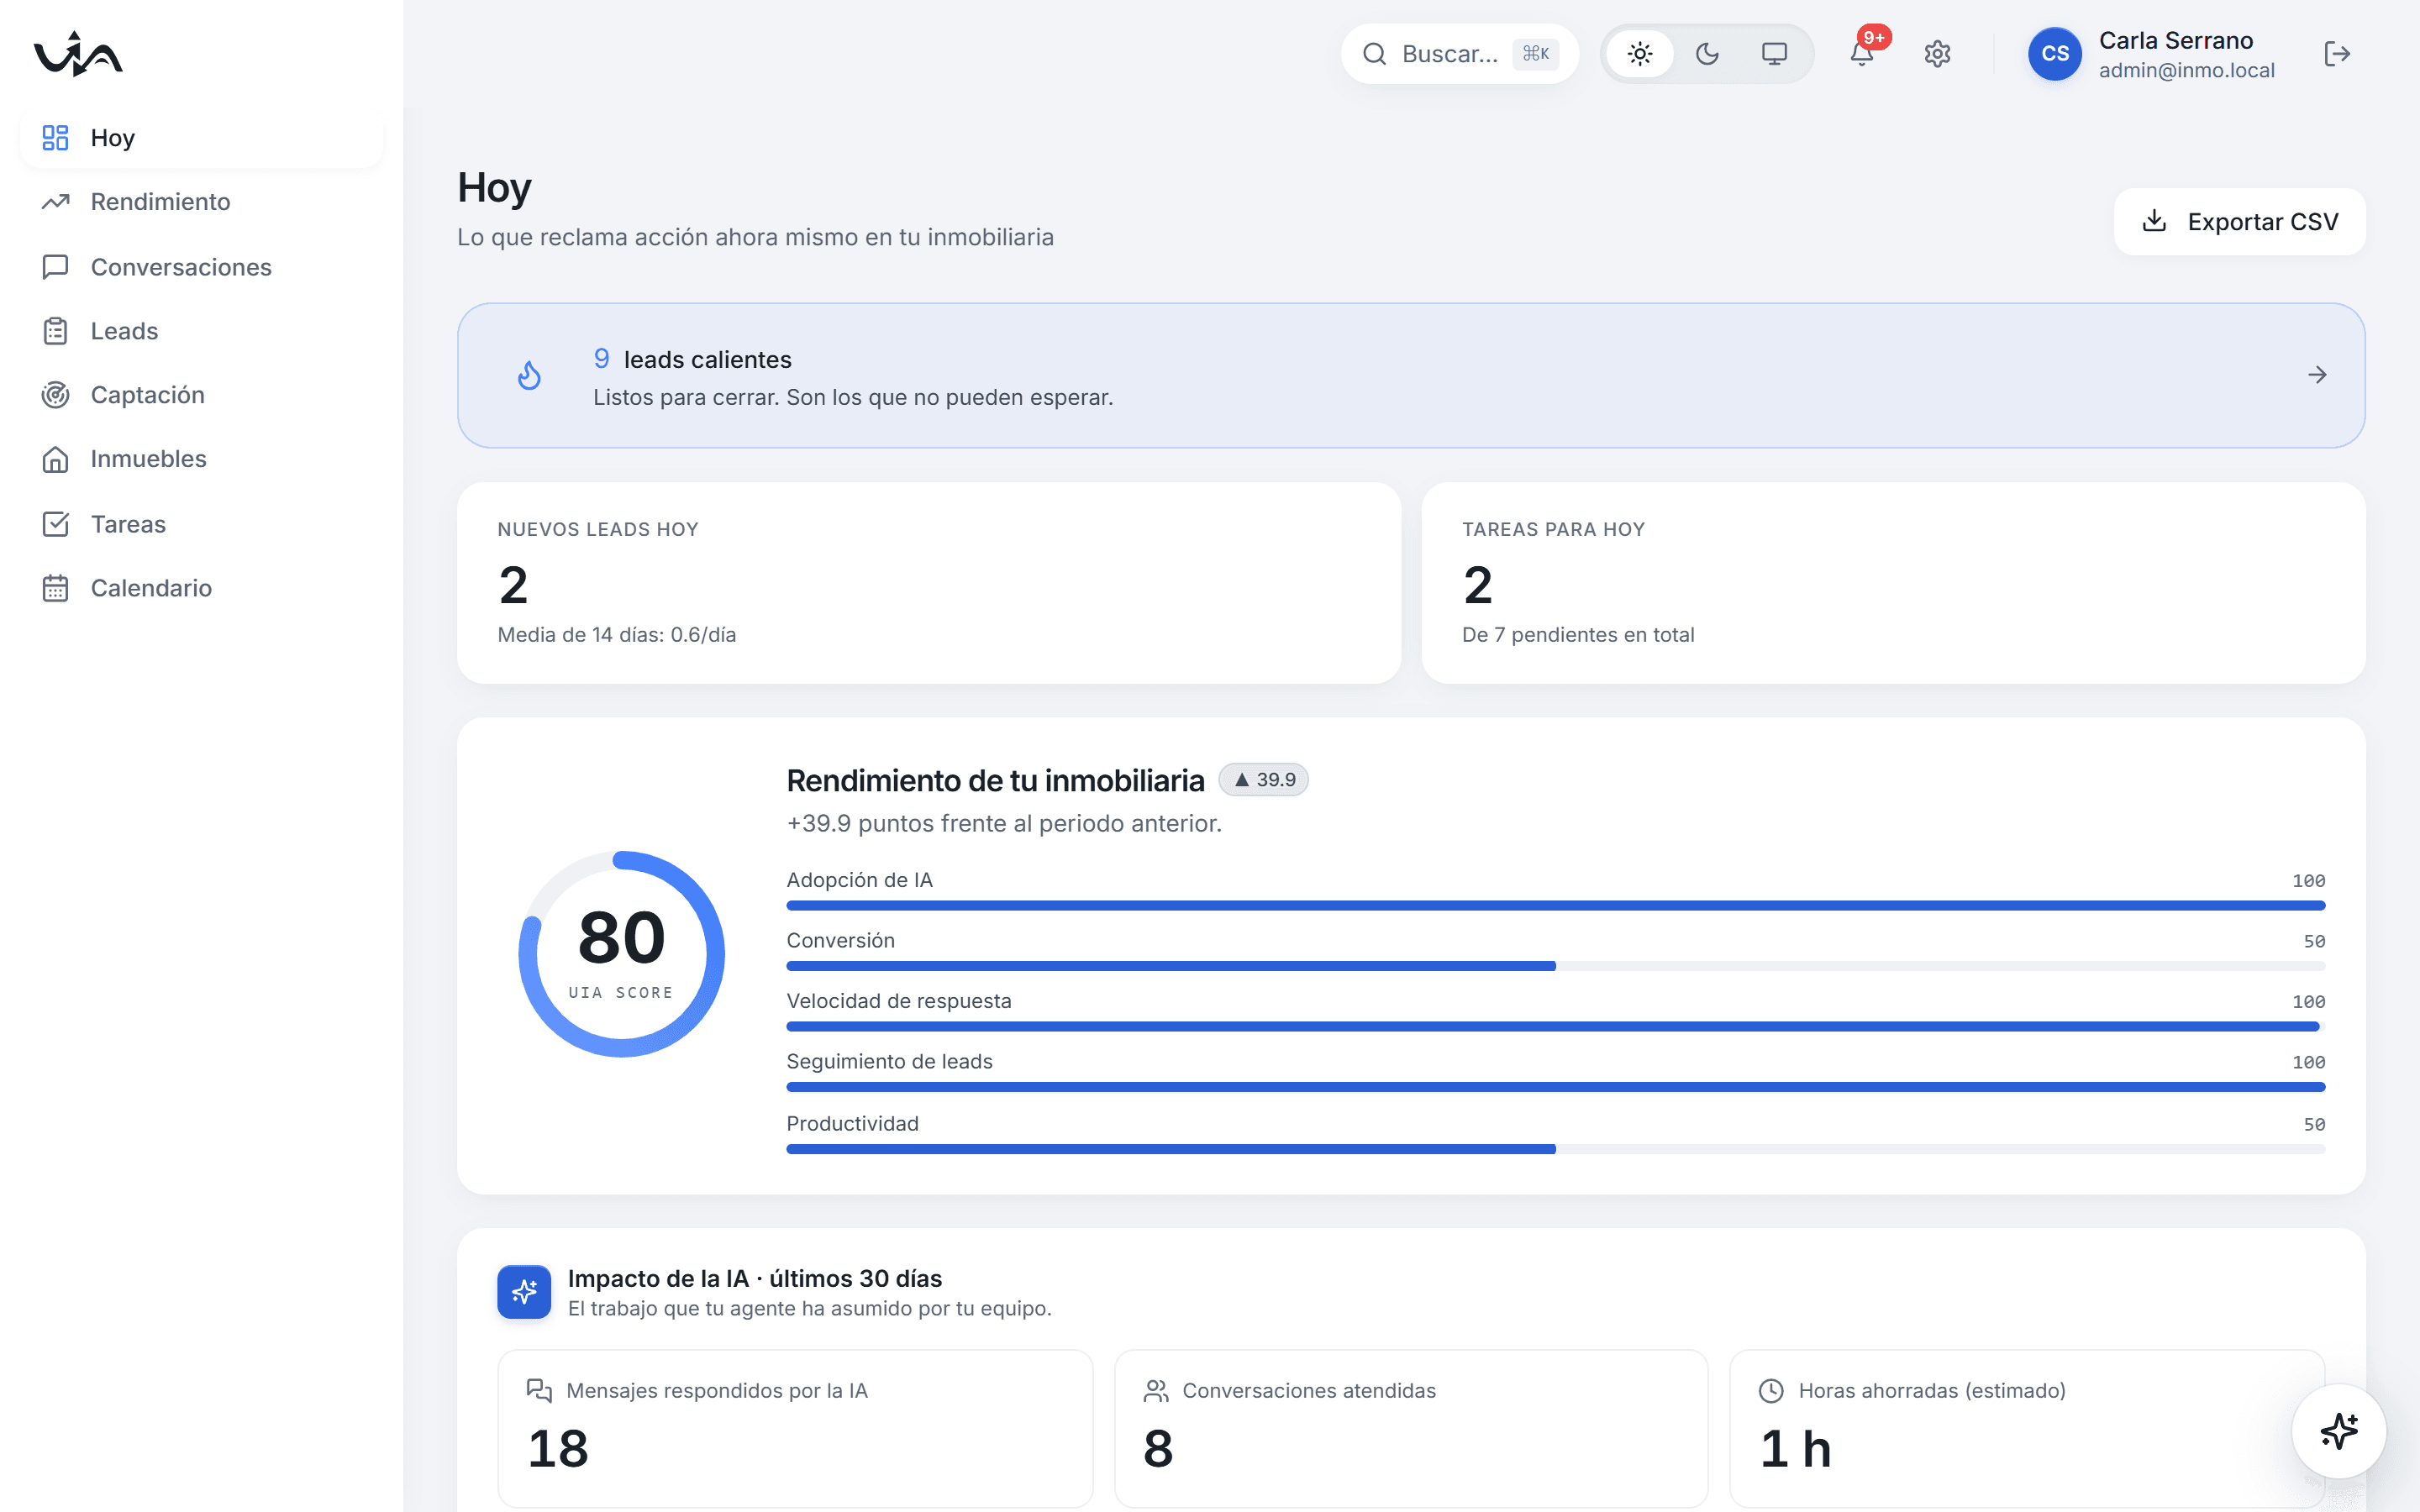Image resolution: width=2420 pixels, height=1512 pixels.
Task: Click the flame icon on hot leads banner
Action: click(529, 376)
